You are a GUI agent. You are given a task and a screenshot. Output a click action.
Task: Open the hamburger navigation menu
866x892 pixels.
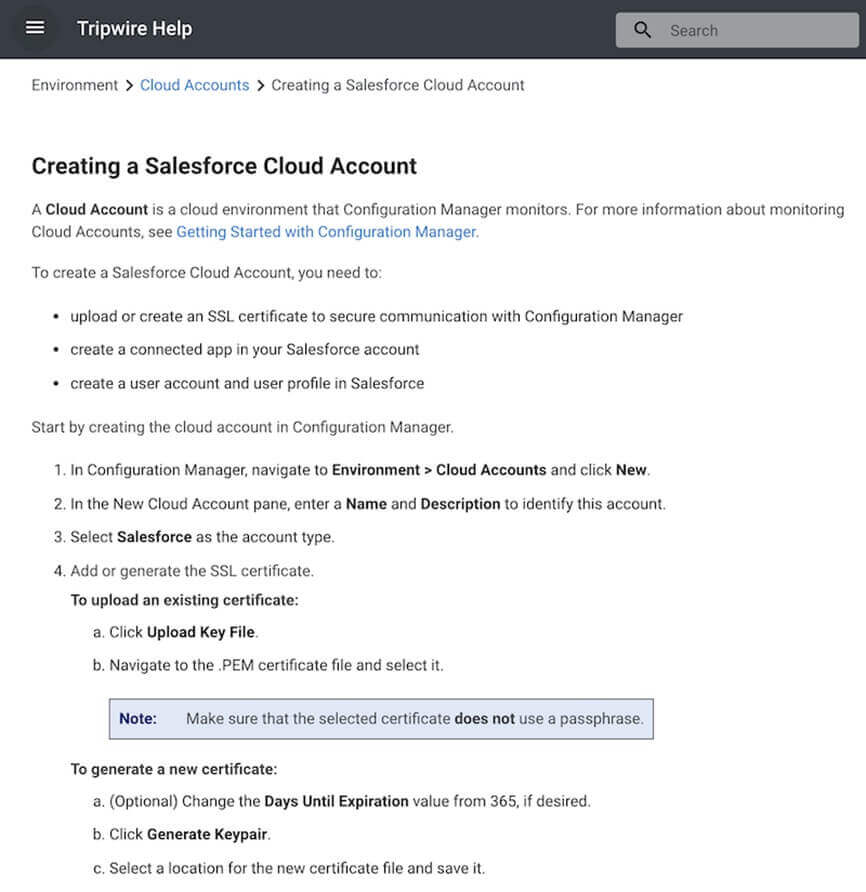tap(34, 27)
